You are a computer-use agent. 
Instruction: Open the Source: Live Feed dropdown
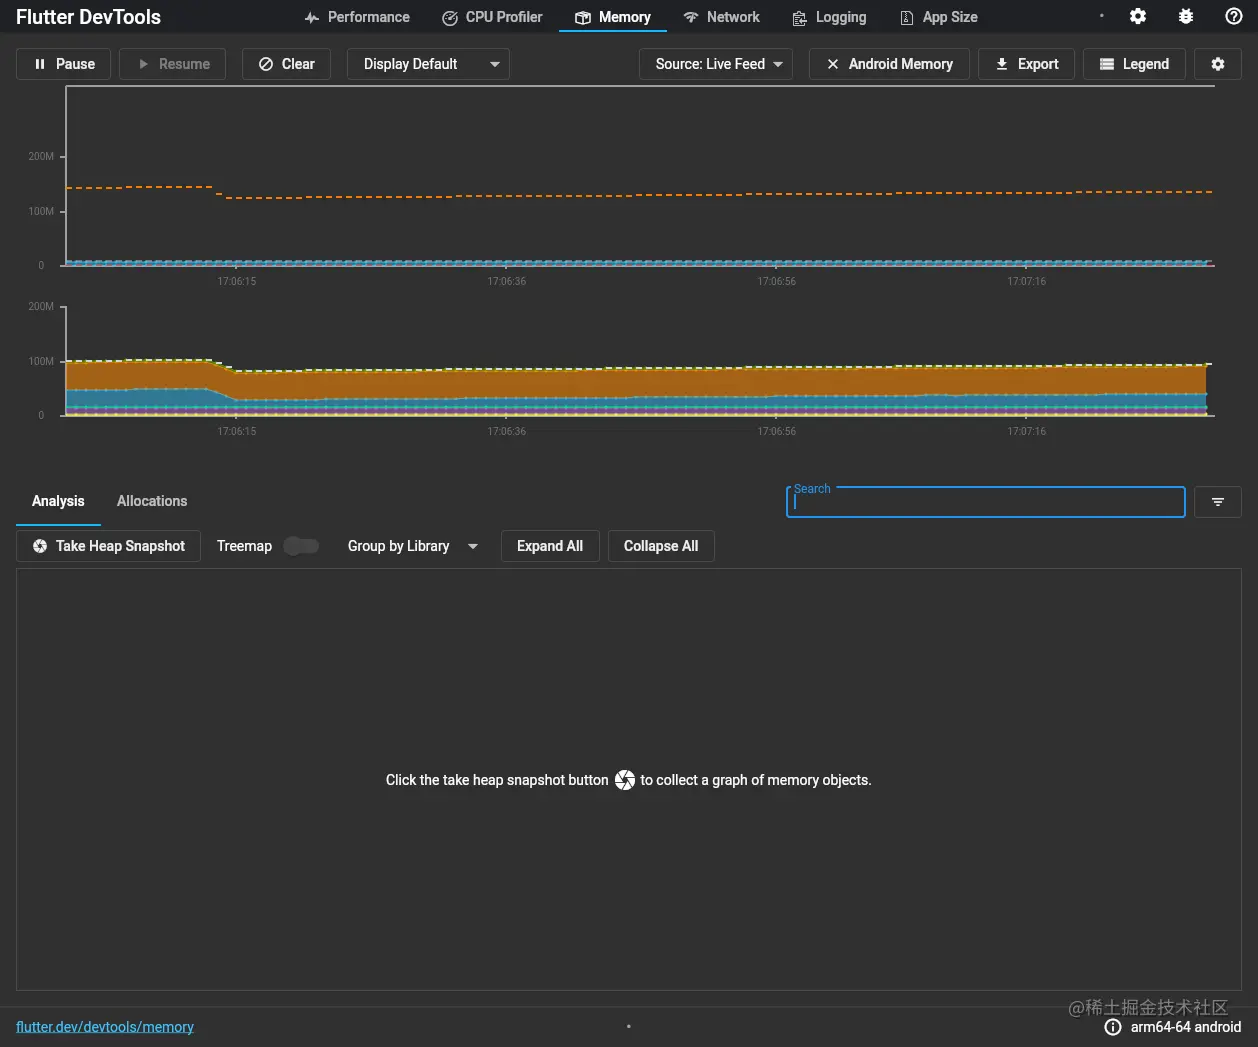click(716, 64)
